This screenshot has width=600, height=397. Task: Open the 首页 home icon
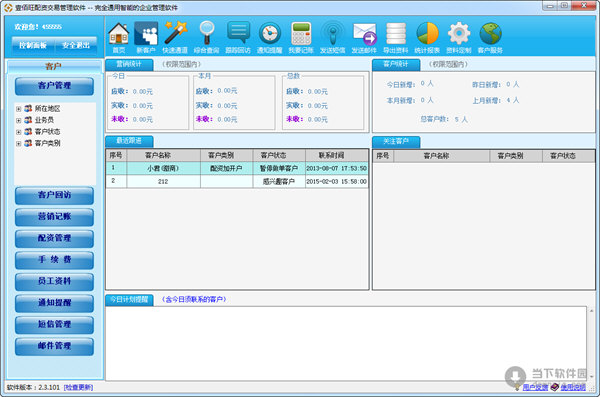click(119, 38)
